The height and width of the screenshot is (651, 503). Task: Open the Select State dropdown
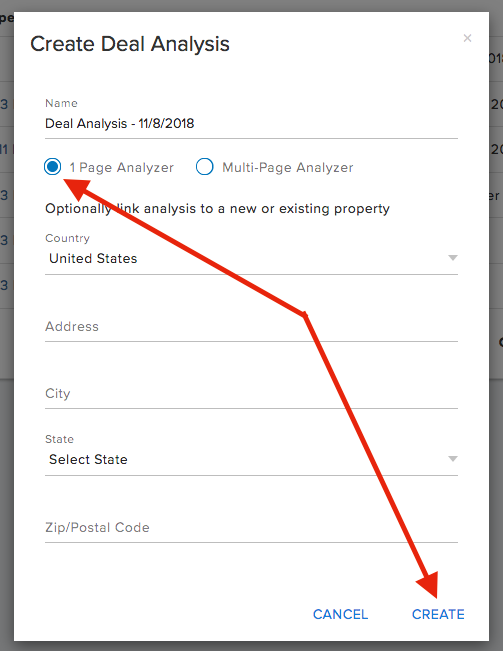coord(252,460)
